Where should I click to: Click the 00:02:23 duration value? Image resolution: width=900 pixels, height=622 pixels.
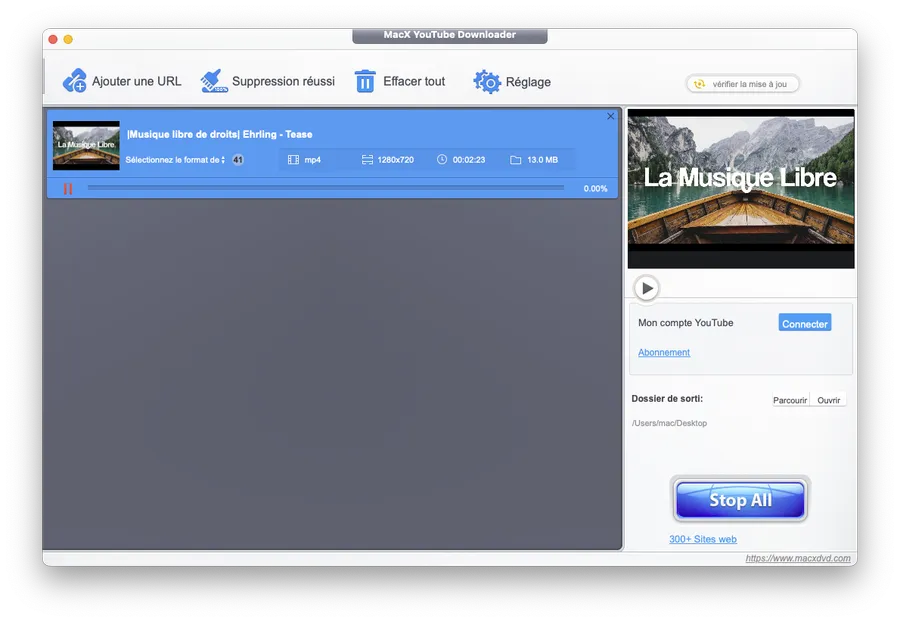(x=469, y=160)
